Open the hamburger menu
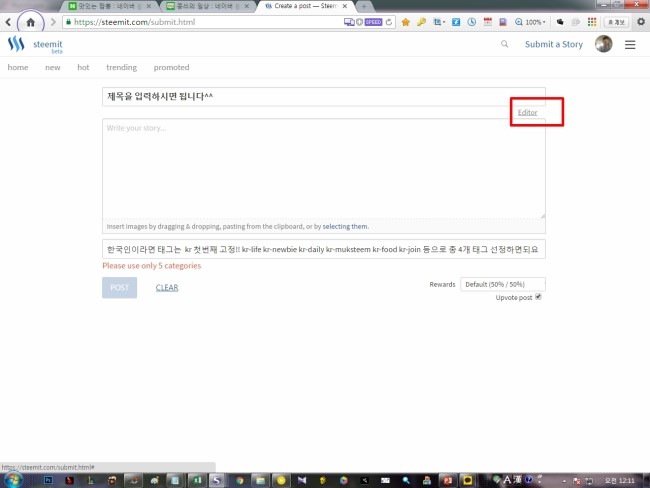The image size is (650, 488). point(630,44)
